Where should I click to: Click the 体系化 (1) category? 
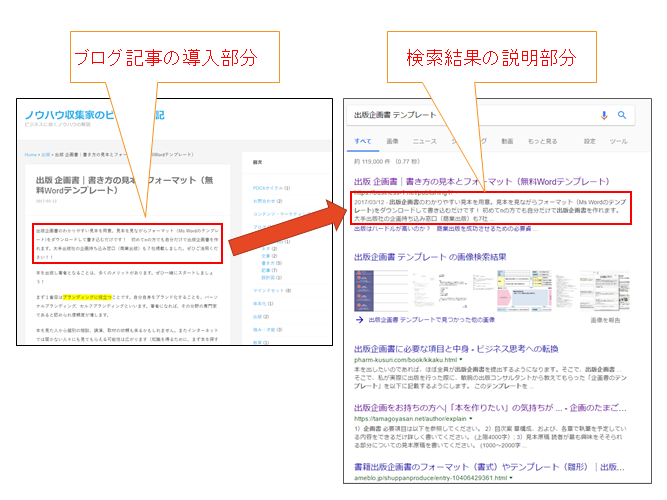[x=263, y=304]
